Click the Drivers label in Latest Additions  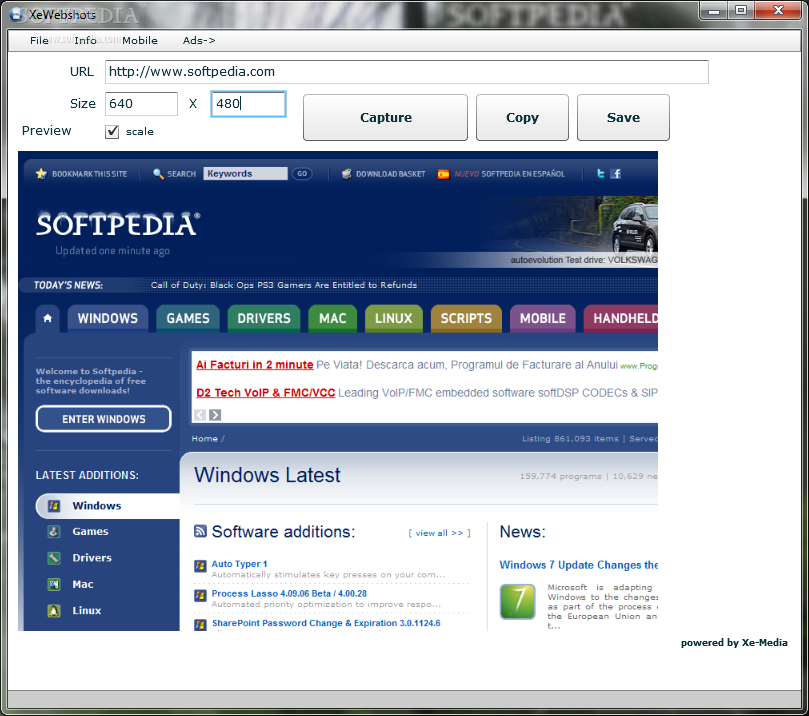point(92,558)
